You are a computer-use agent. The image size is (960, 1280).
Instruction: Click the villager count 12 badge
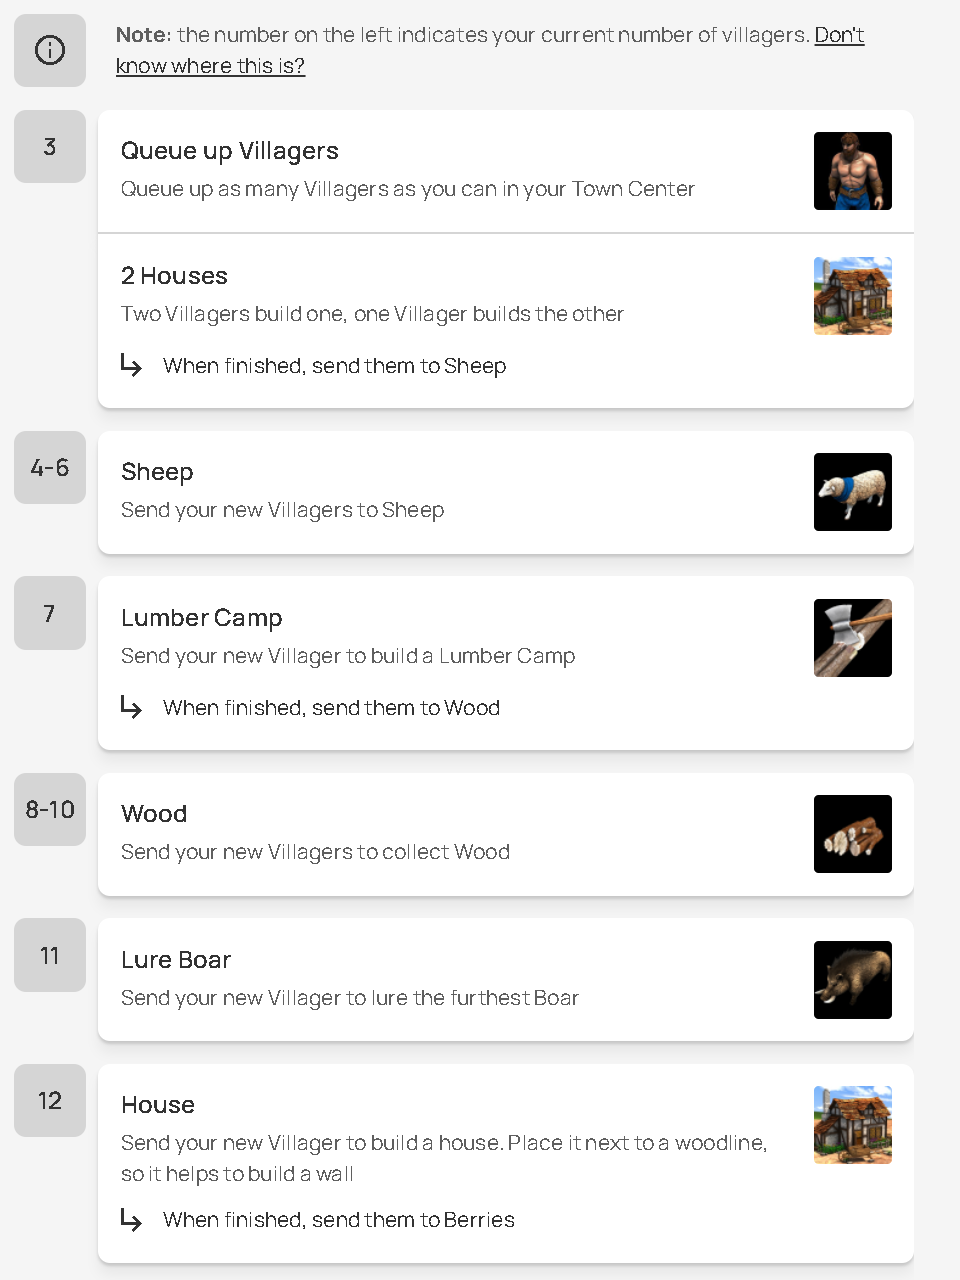(50, 1101)
